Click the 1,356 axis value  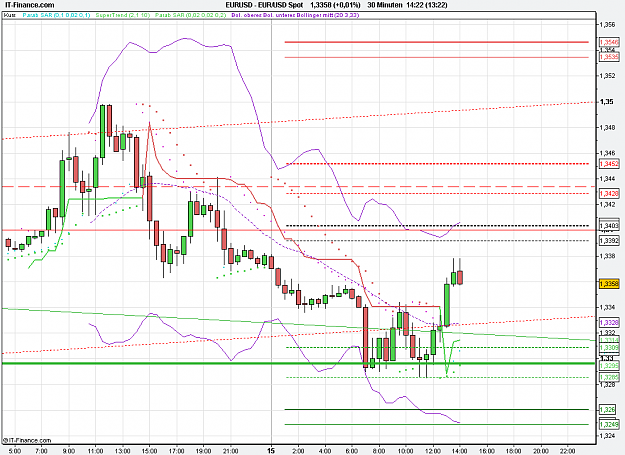pyautogui.click(x=608, y=25)
